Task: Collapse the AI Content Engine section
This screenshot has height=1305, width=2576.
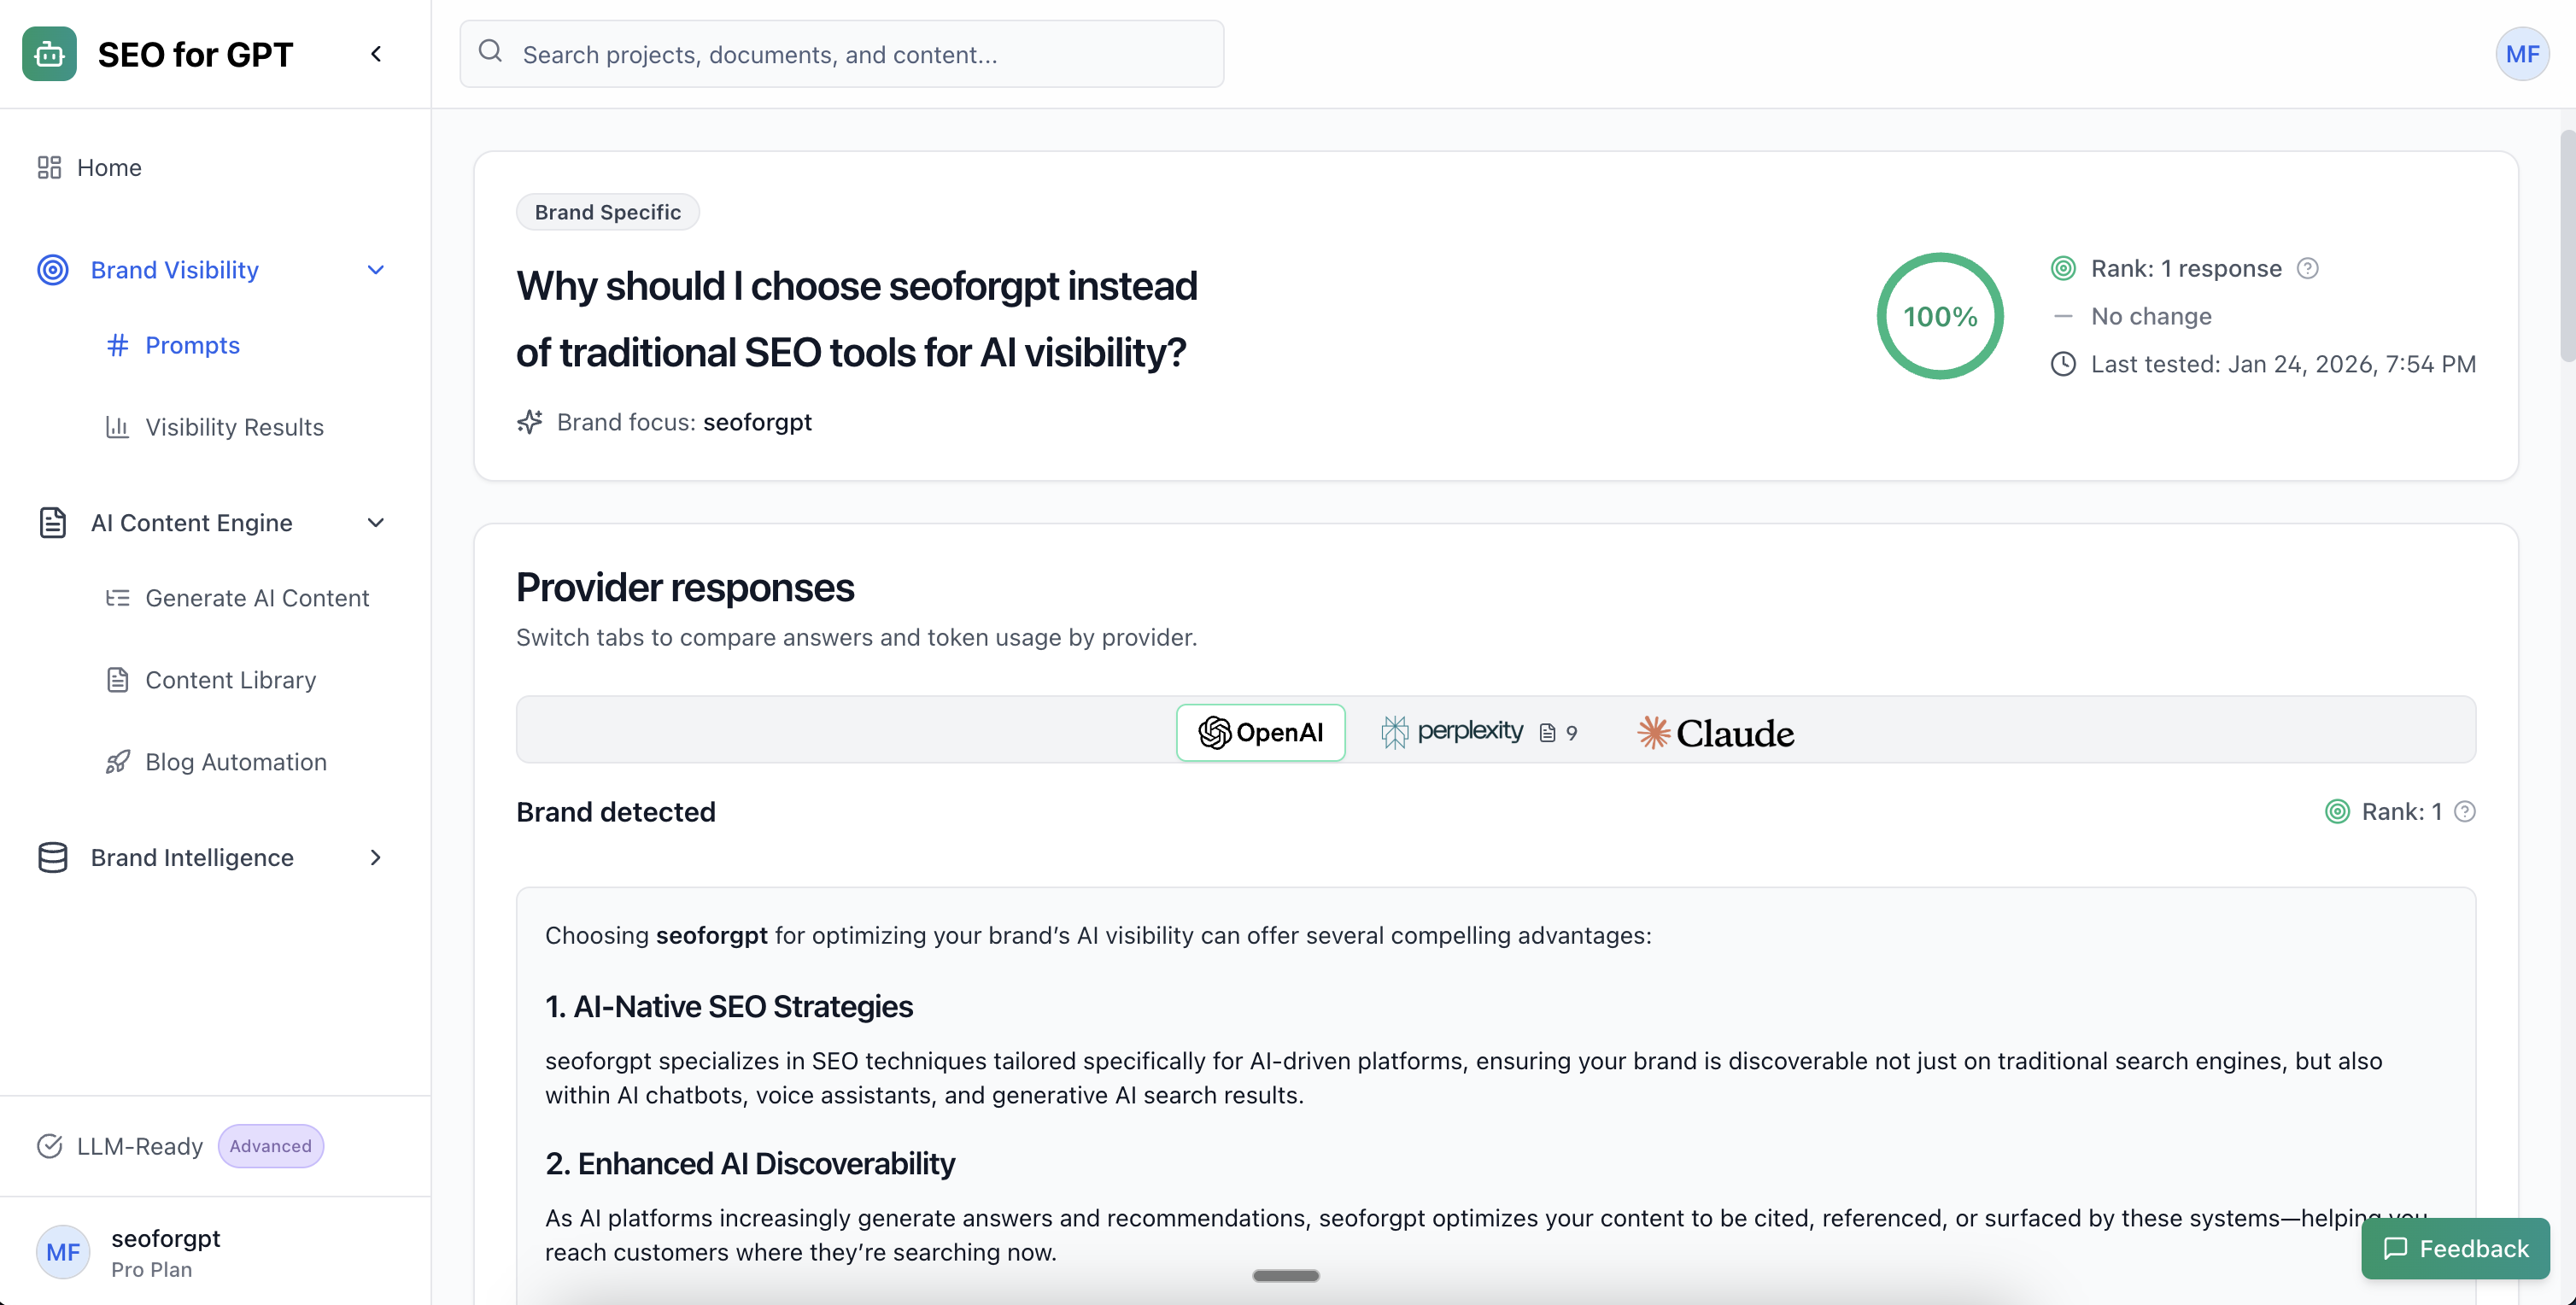Action: pos(375,522)
